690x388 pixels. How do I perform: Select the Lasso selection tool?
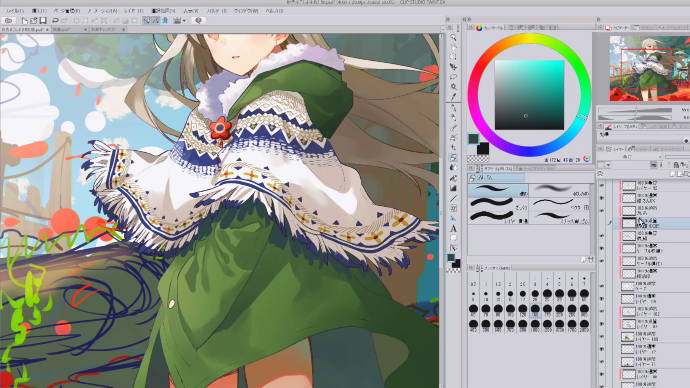tap(453, 77)
